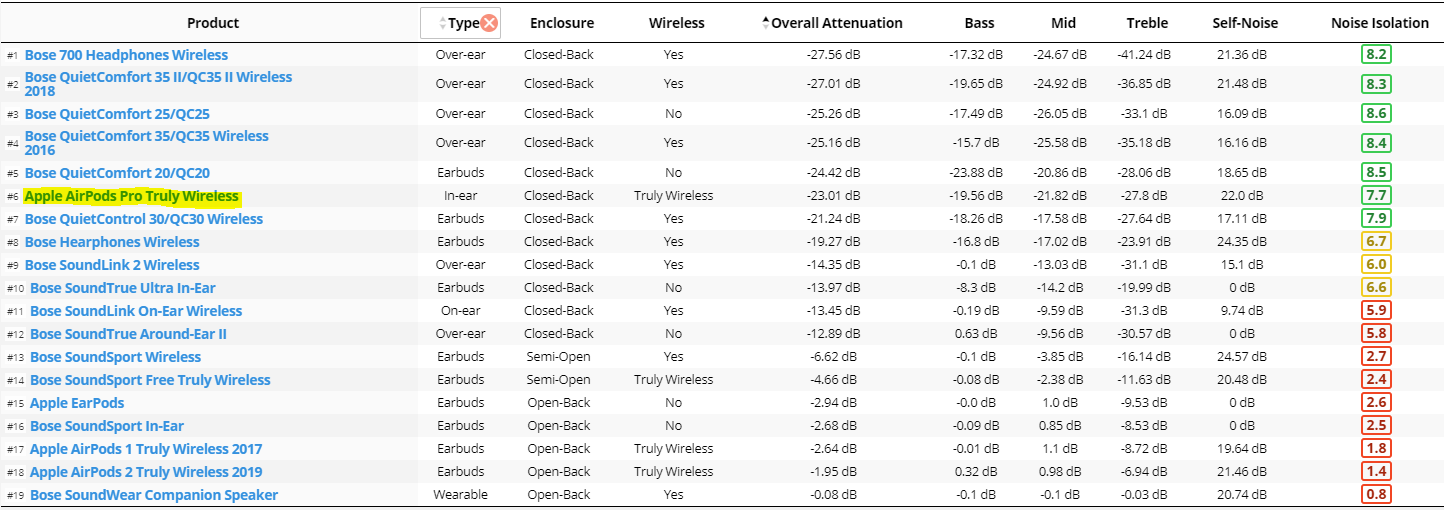Open Bose 700 Headphones Wireless link

126,55
